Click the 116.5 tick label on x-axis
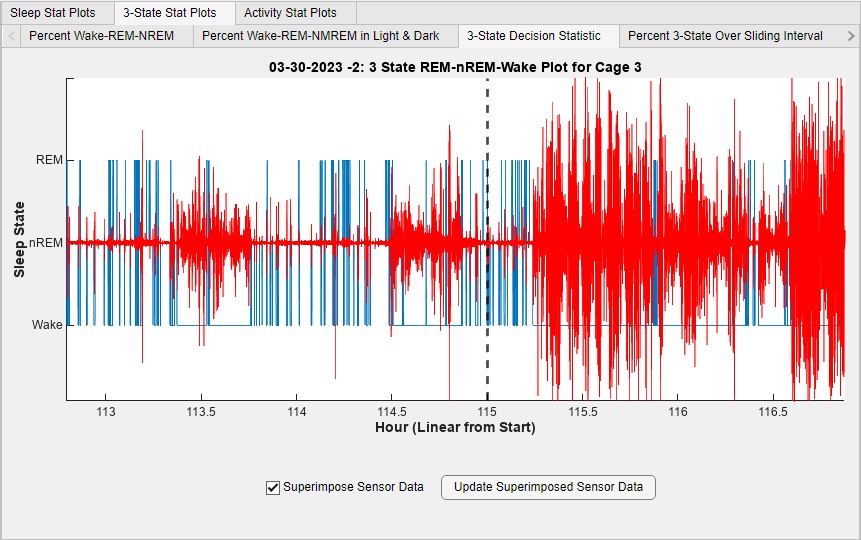 click(773, 412)
